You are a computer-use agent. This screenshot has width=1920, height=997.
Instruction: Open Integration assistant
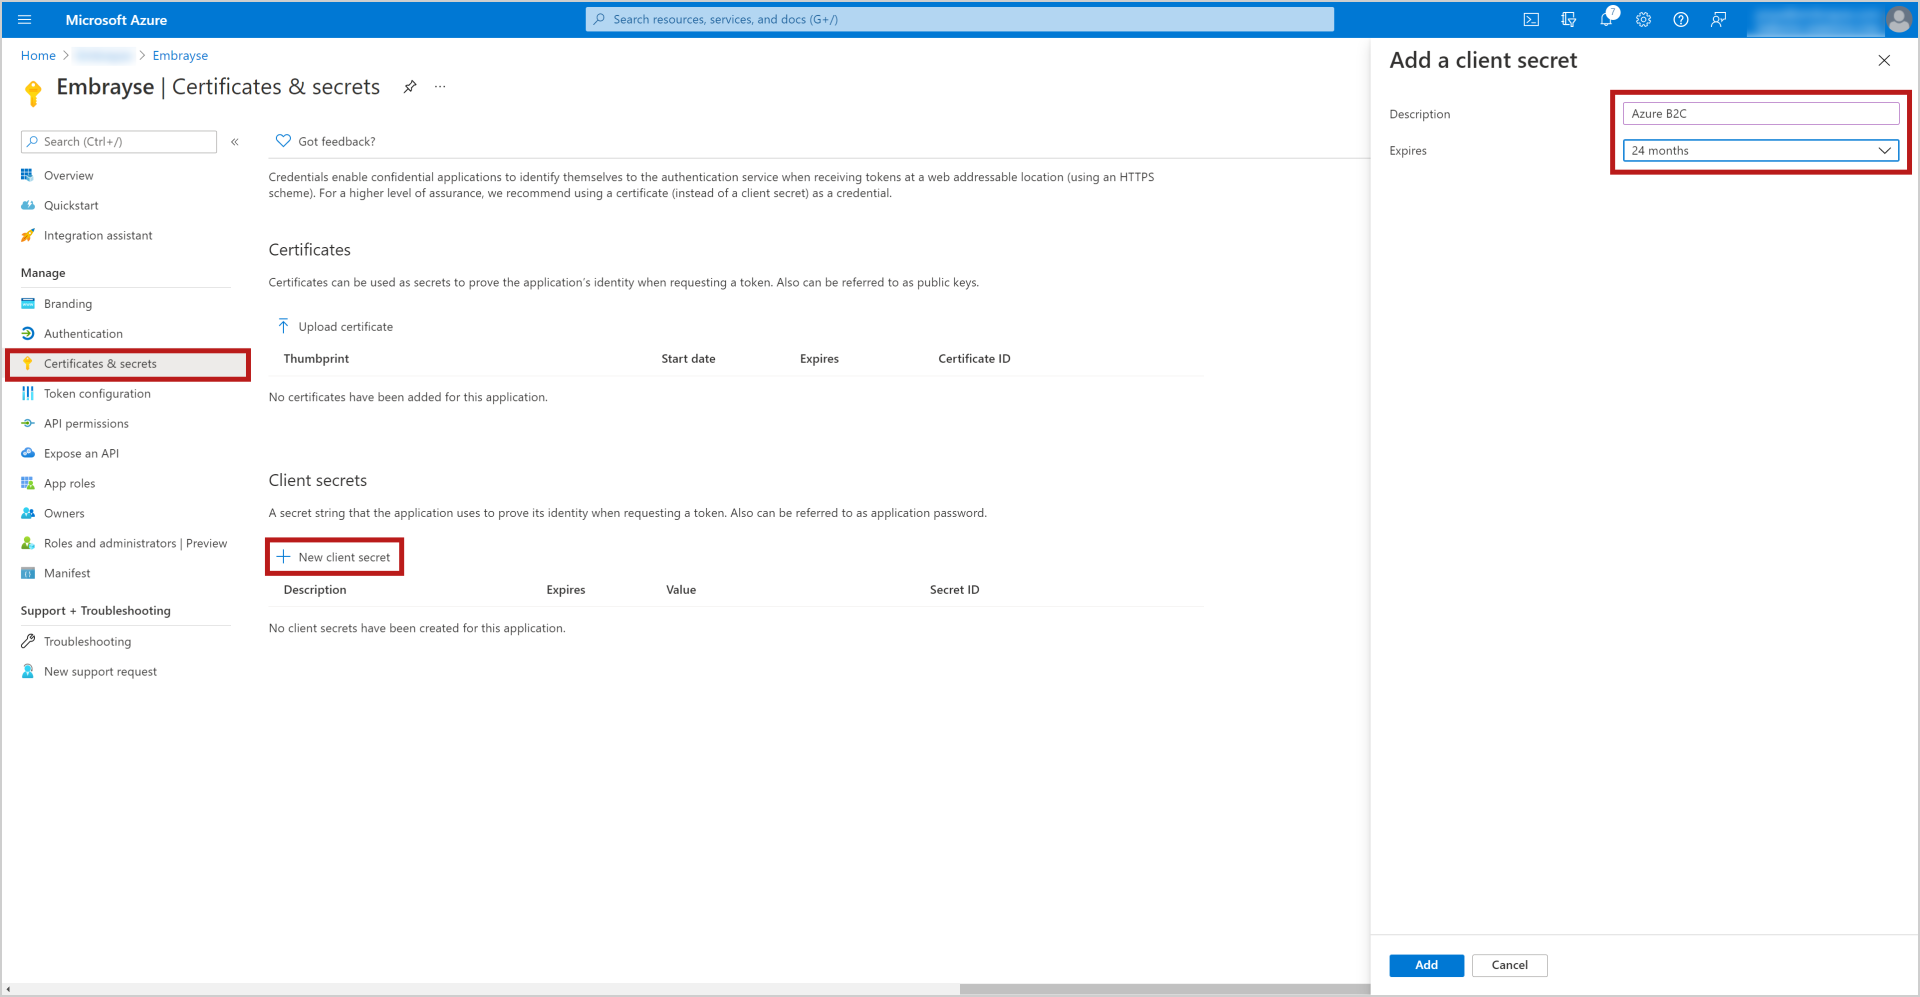(98, 236)
